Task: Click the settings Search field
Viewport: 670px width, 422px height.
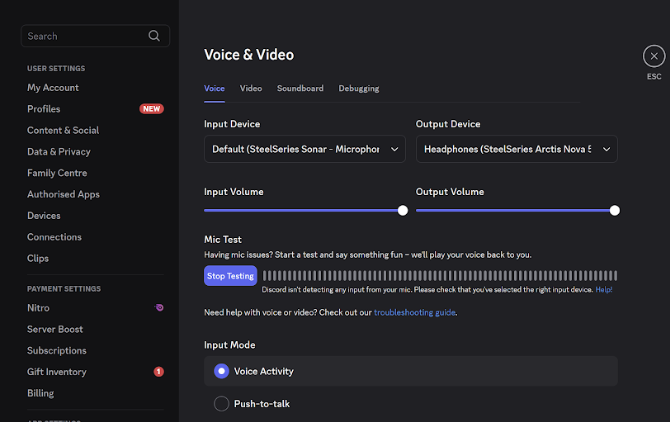Action: coord(95,36)
